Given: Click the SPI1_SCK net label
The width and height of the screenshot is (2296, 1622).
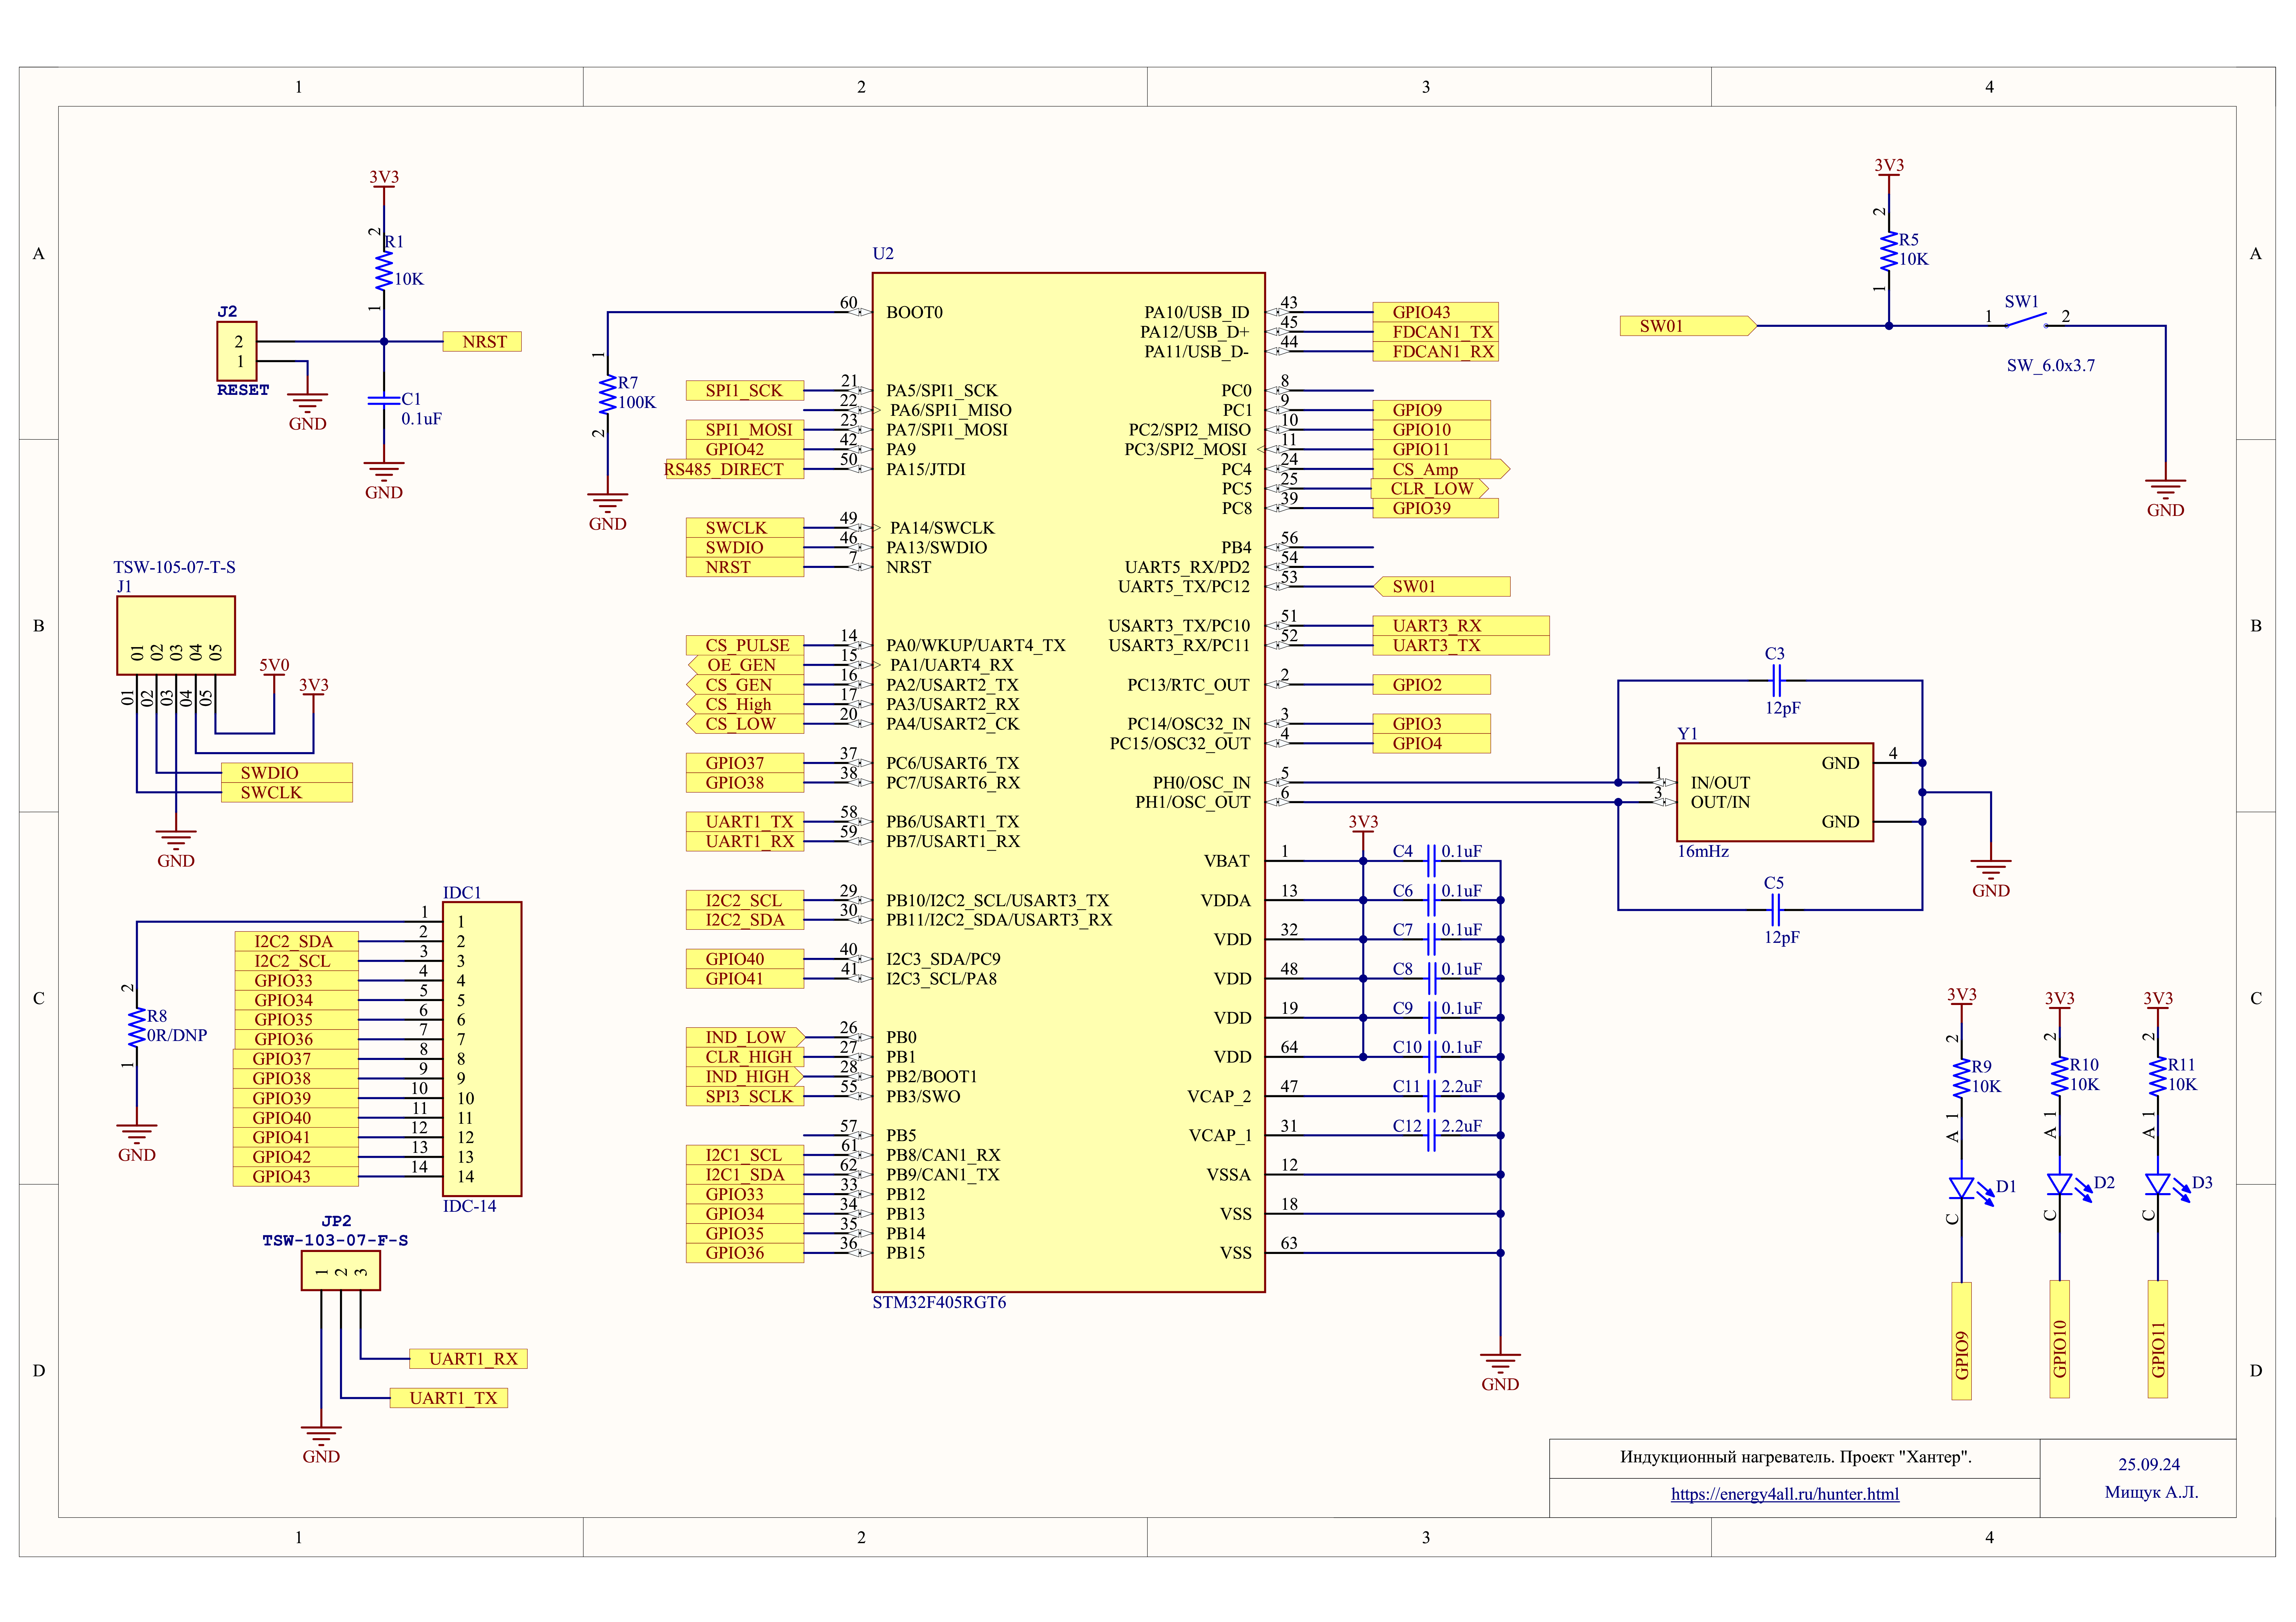Looking at the screenshot, I should (745, 391).
